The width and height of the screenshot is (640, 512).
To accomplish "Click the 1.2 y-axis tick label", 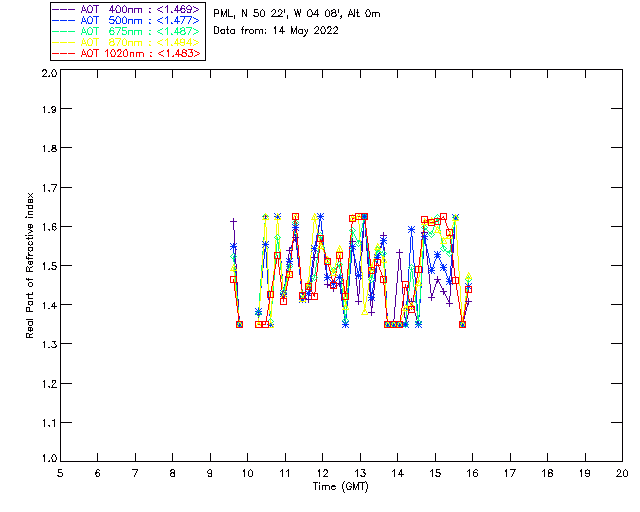I will 49,384.
